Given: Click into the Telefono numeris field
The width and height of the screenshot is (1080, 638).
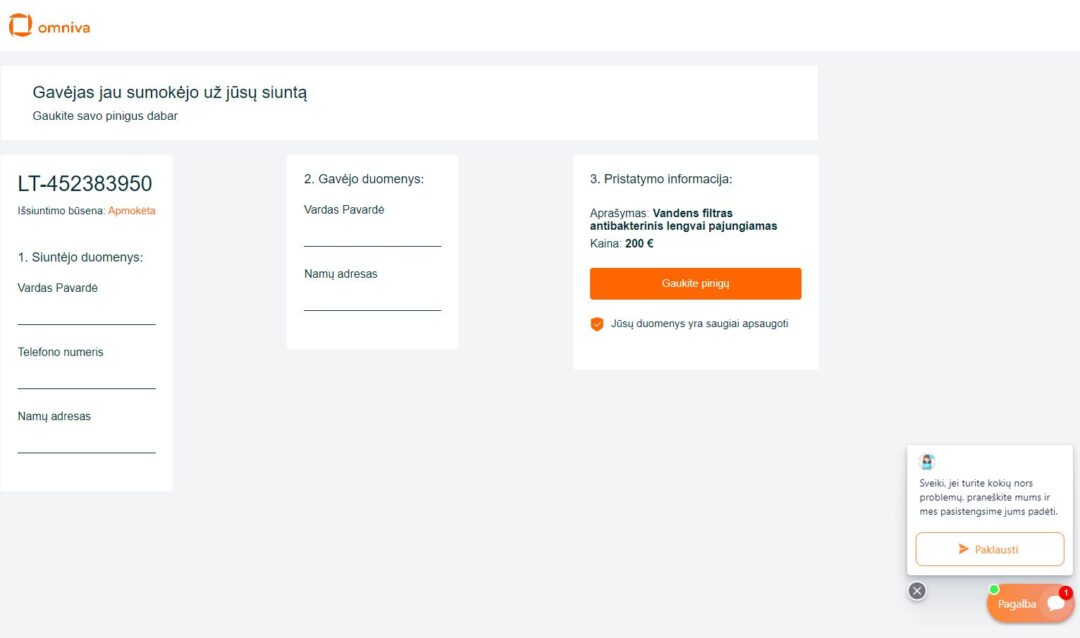Looking at the screenshot, I should (87, 378).
